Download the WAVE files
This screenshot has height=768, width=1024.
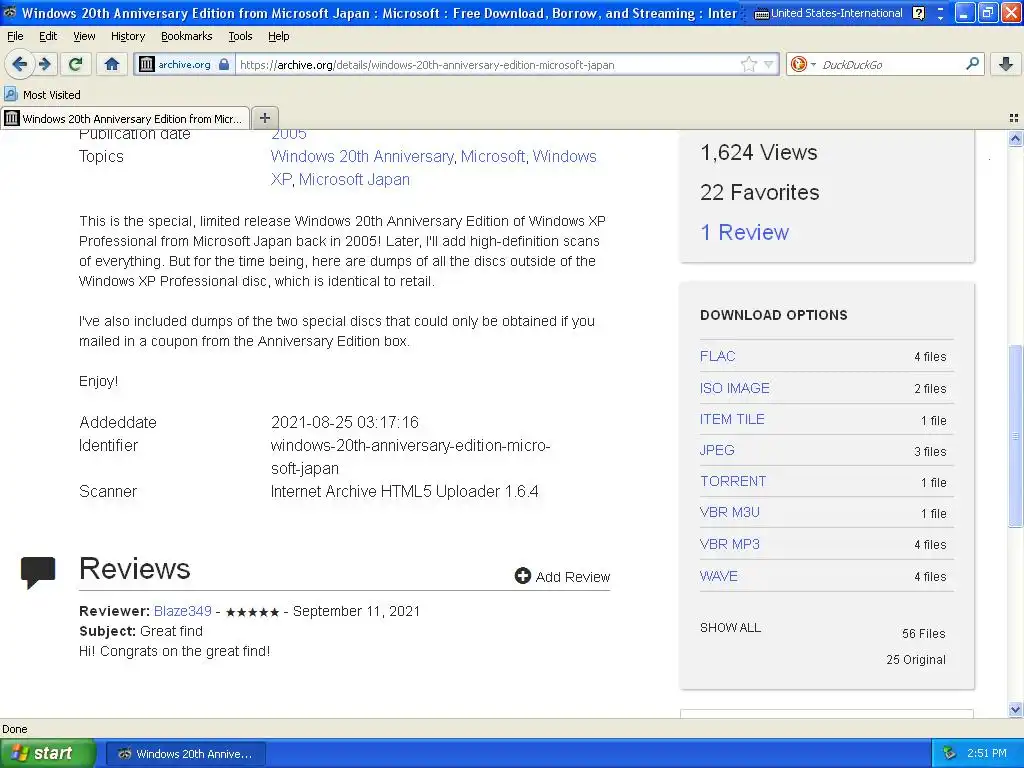click(x=718, y=576)
